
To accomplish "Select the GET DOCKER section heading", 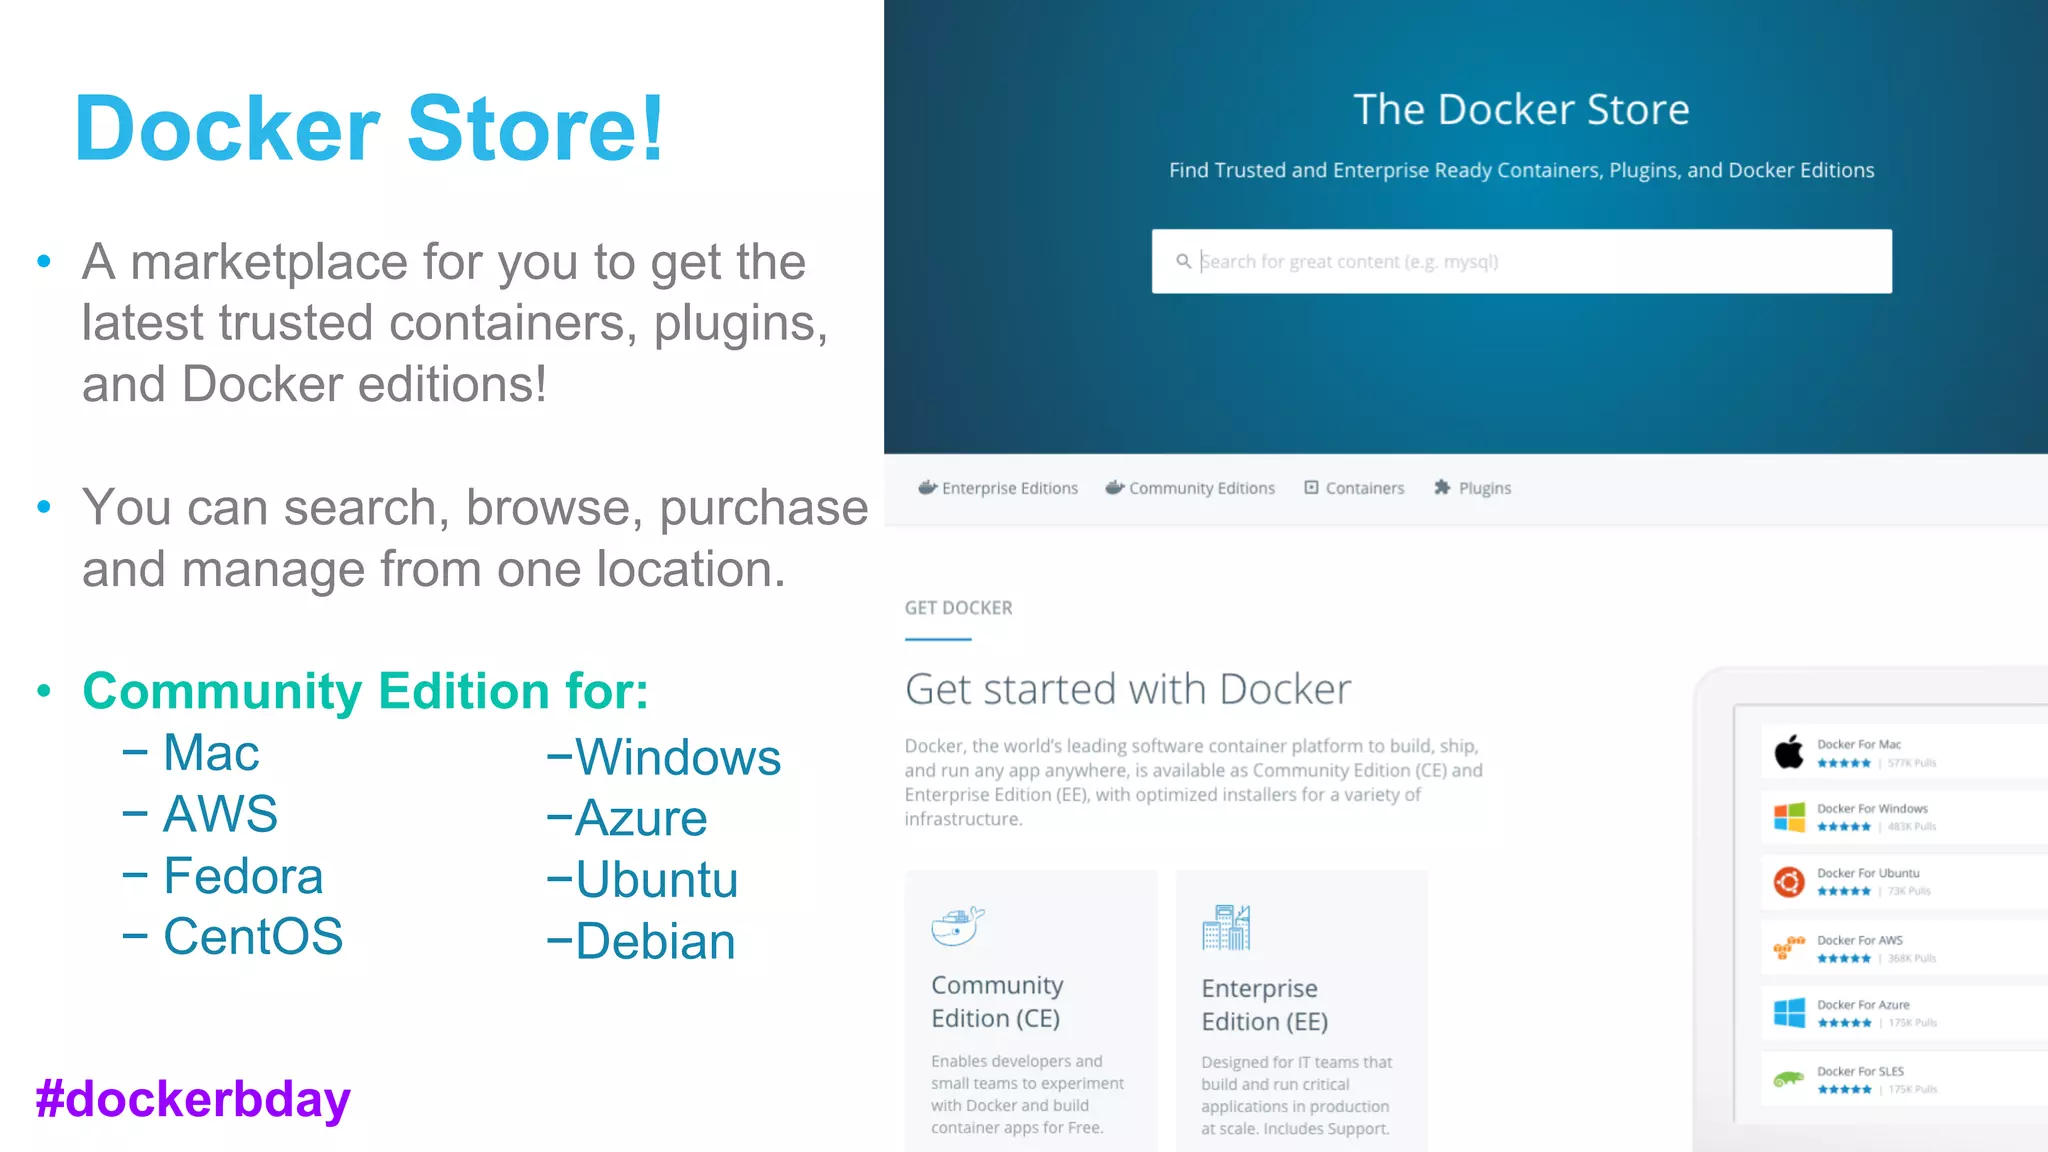I will [x=958, y=608].
